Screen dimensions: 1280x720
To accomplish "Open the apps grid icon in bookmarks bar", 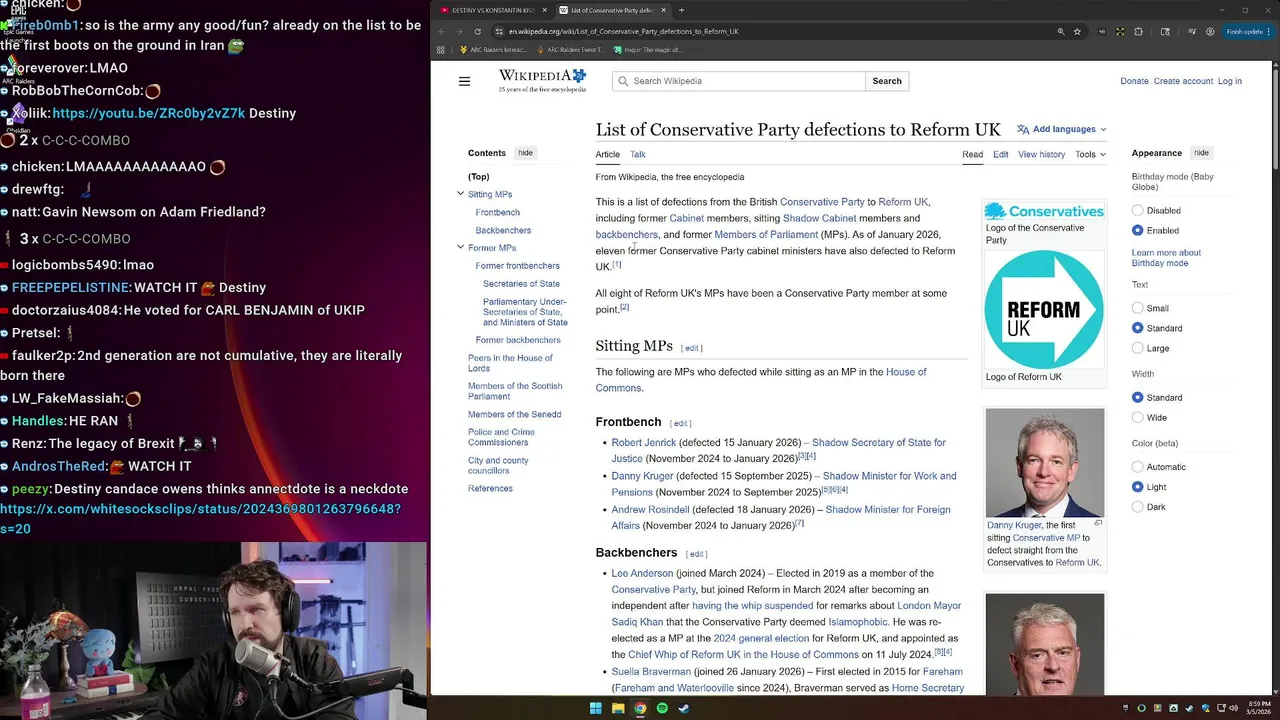I will (x=440, y=50).
